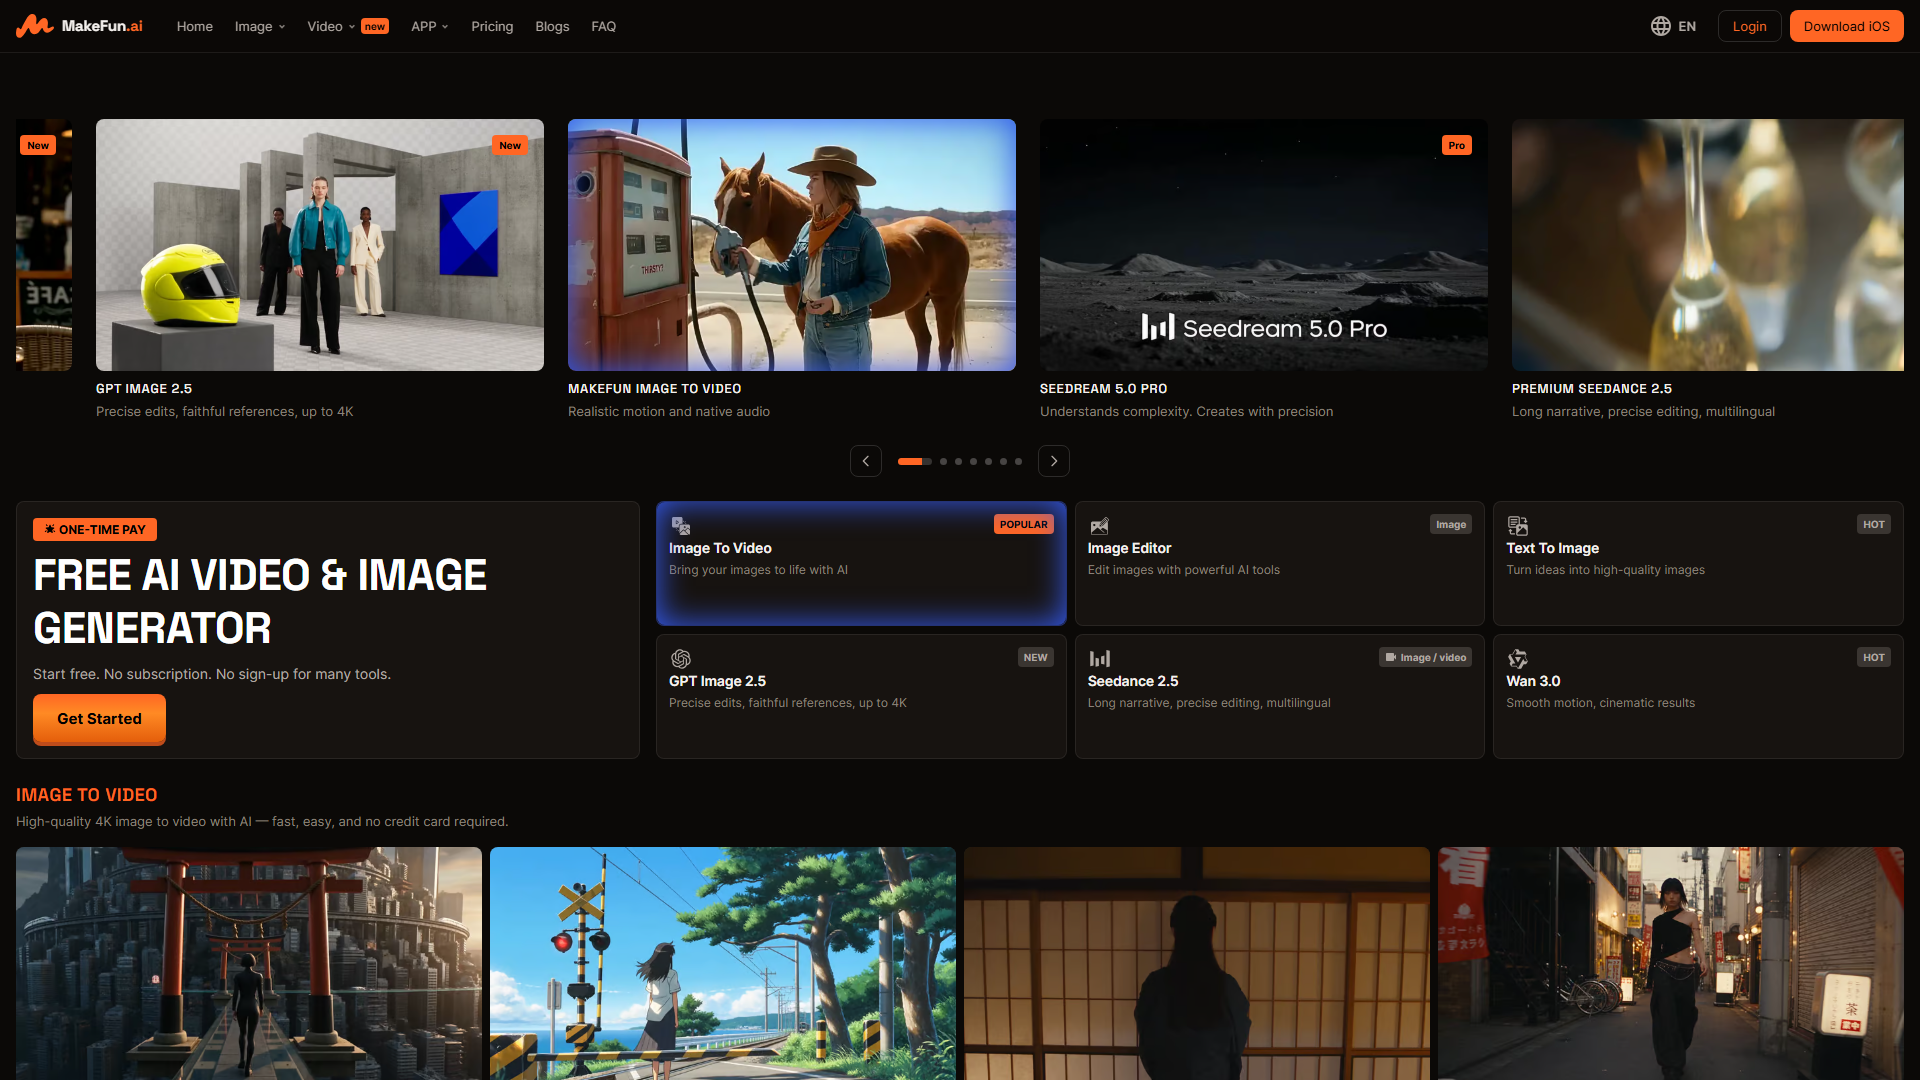Click the IMAGE TO VIDEO section heading
Viewport: 1920px width, 1080px height.
(x=87, y=795)
